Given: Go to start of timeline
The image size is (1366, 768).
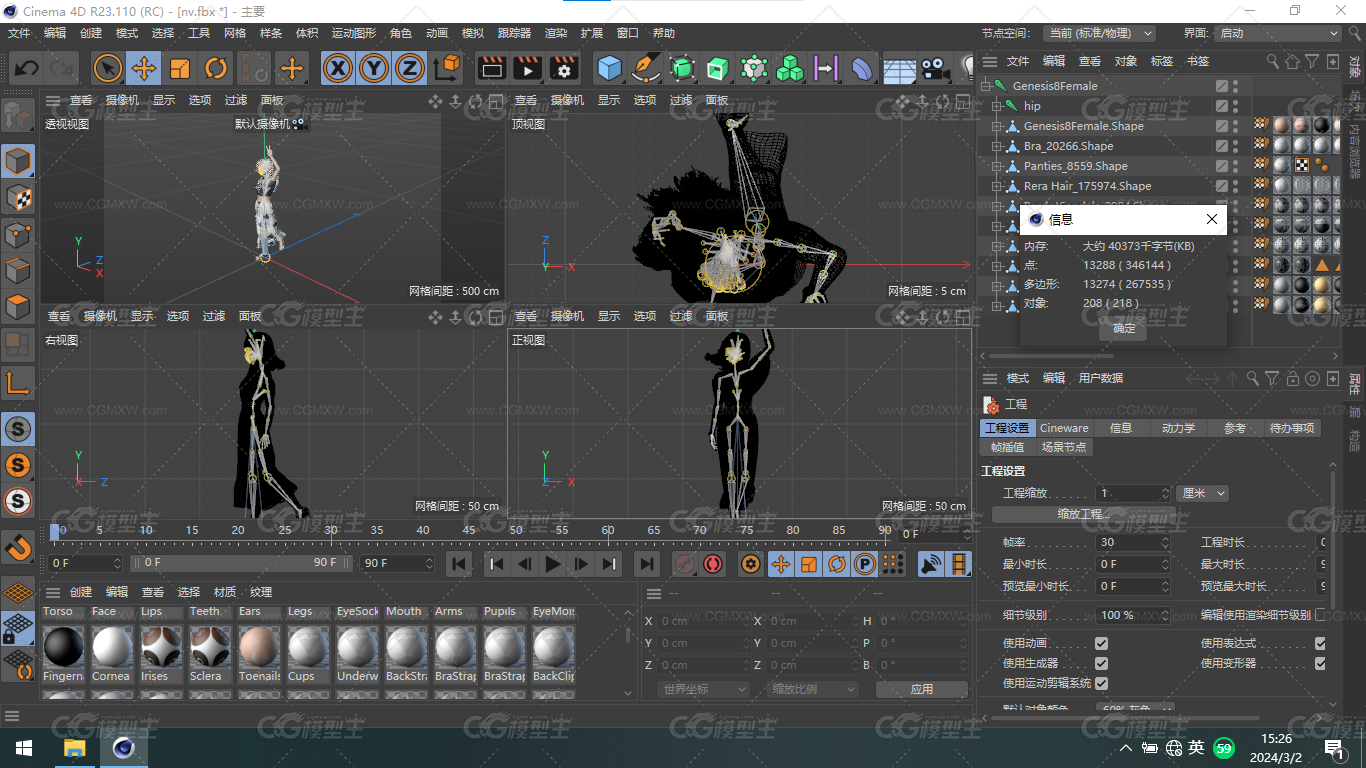Looking at the screenshot, I should click(x=459, y=564).
